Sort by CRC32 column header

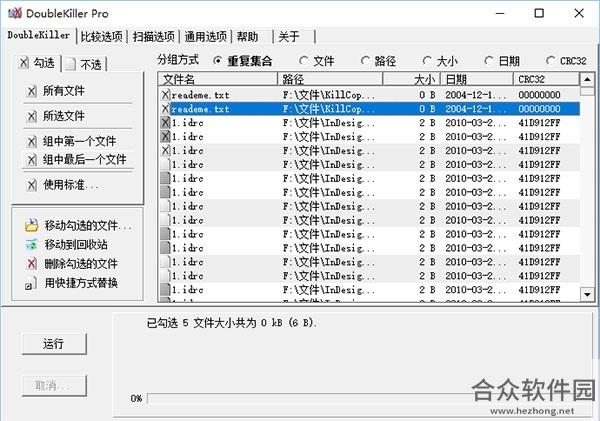tap(546, 79)
